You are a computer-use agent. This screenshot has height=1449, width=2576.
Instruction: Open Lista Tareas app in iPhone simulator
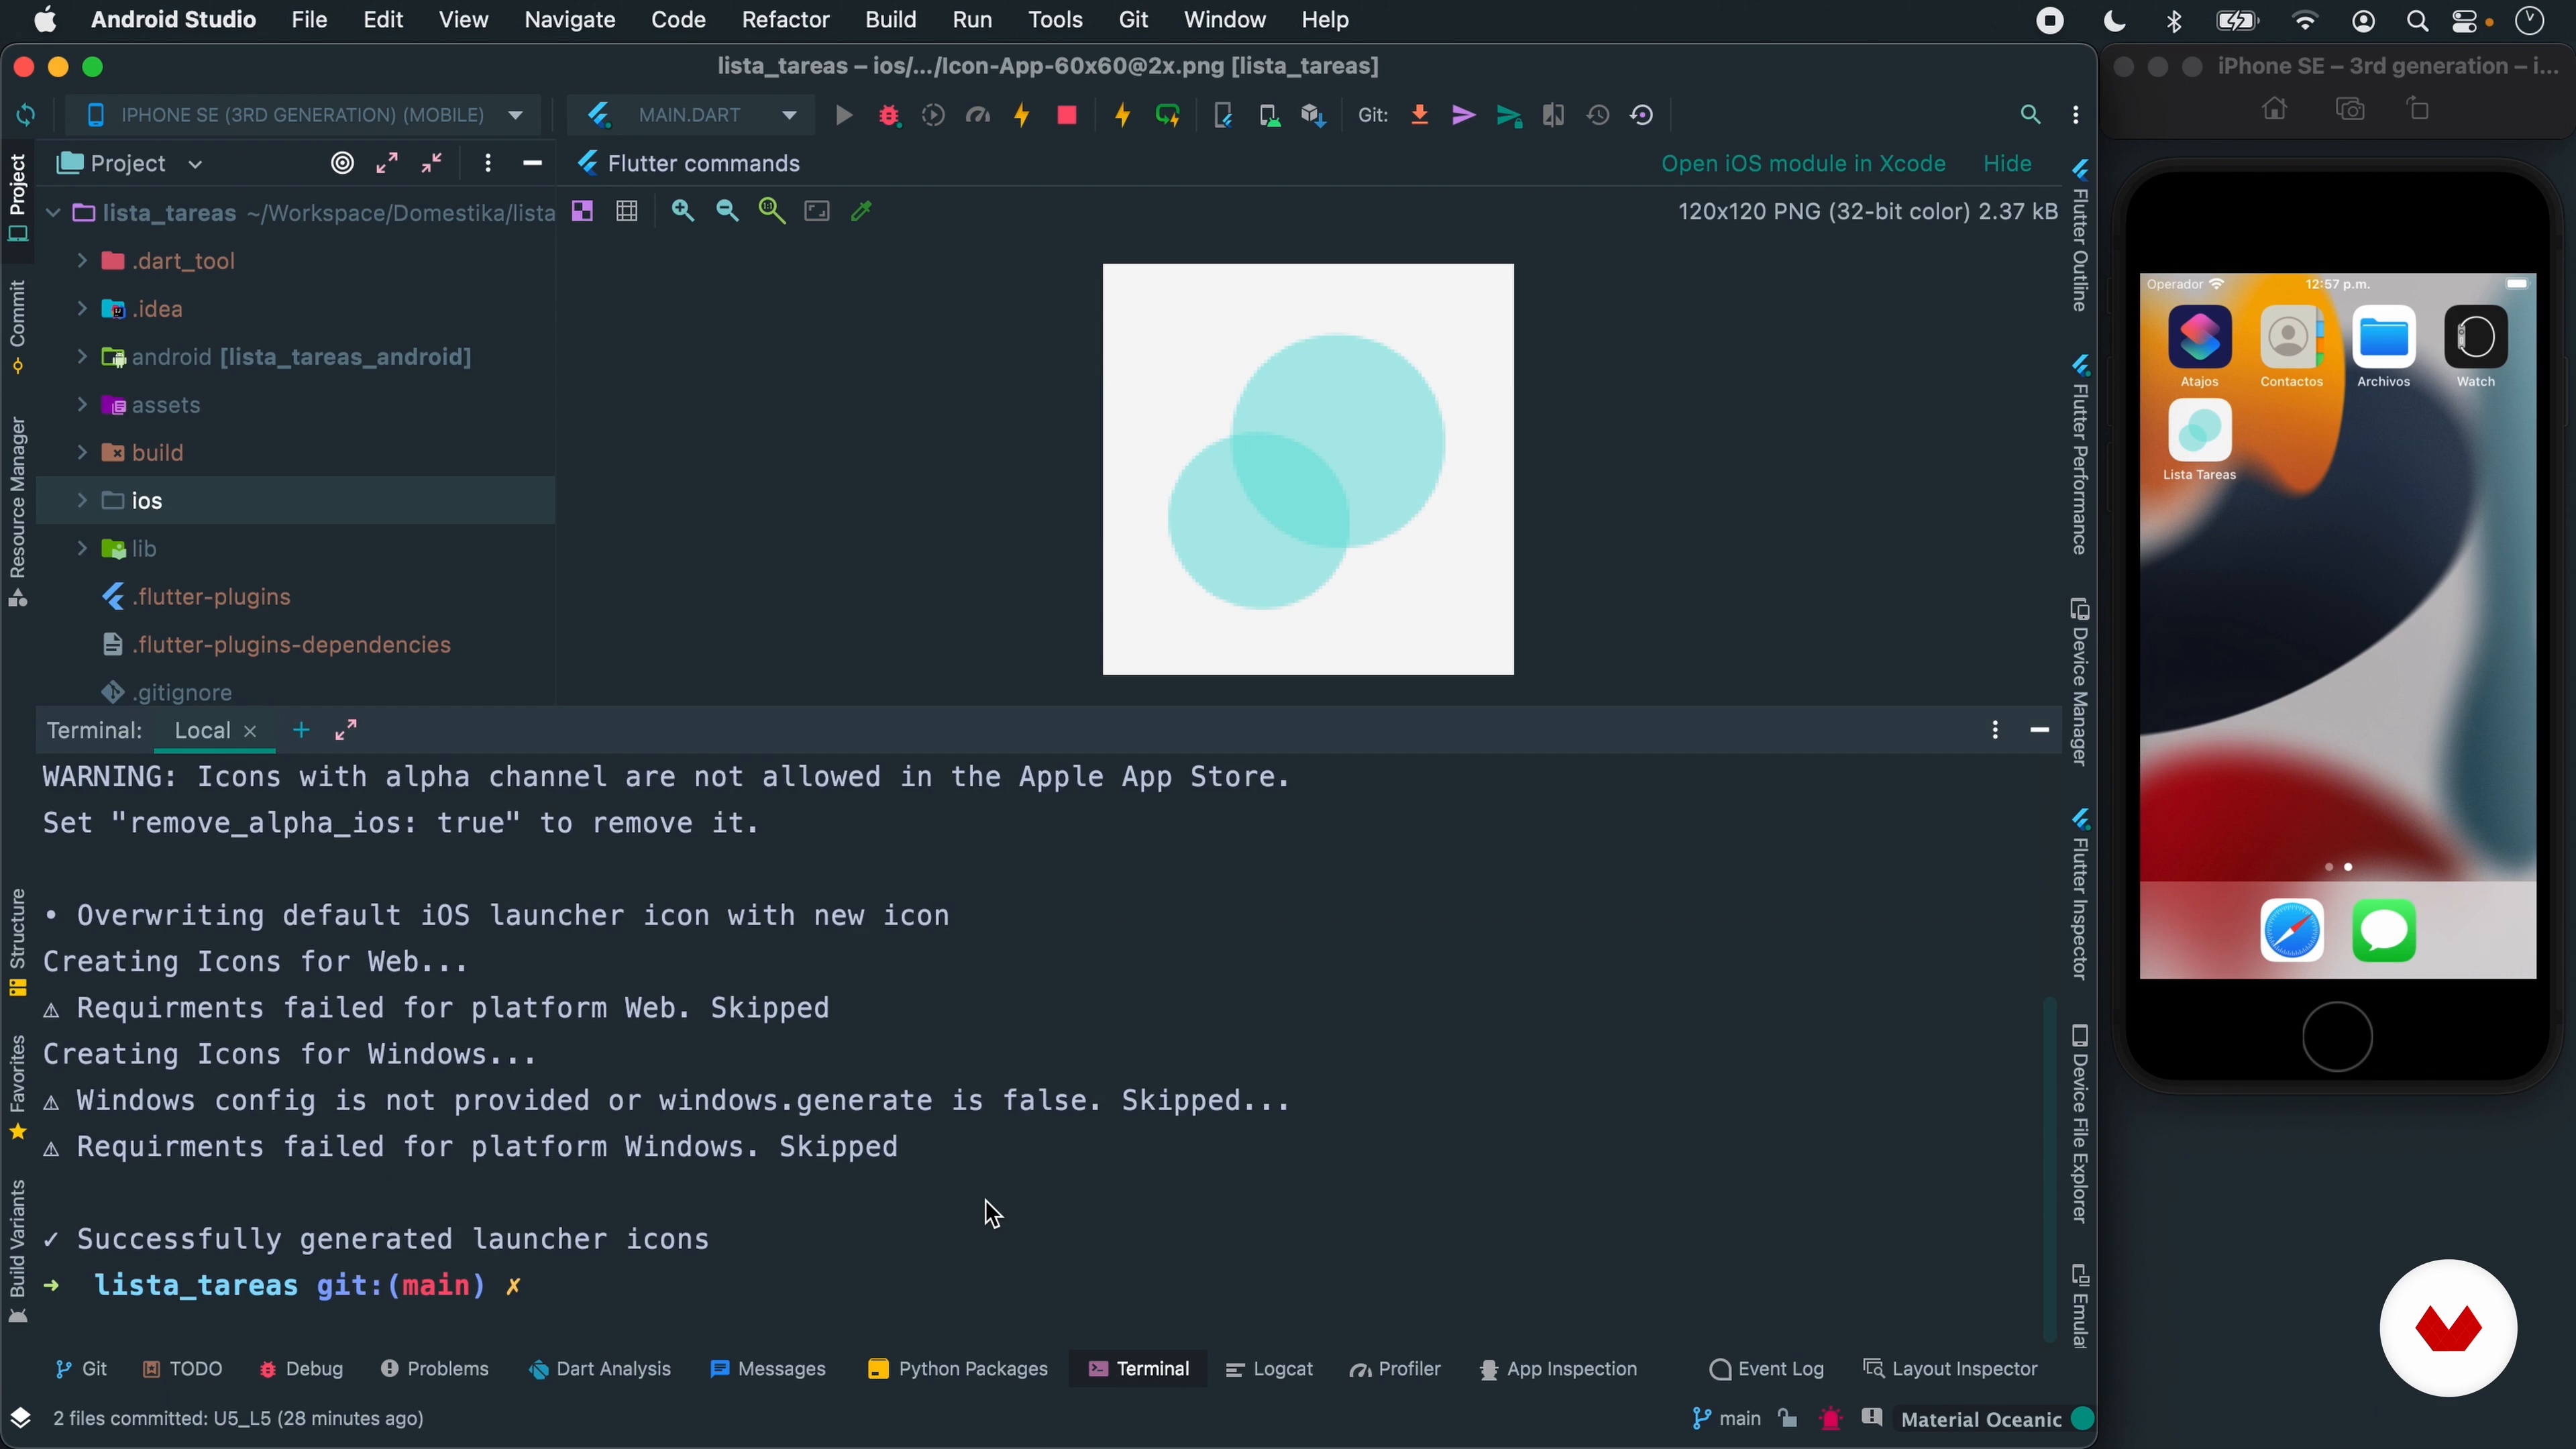tap(2199, 431)
